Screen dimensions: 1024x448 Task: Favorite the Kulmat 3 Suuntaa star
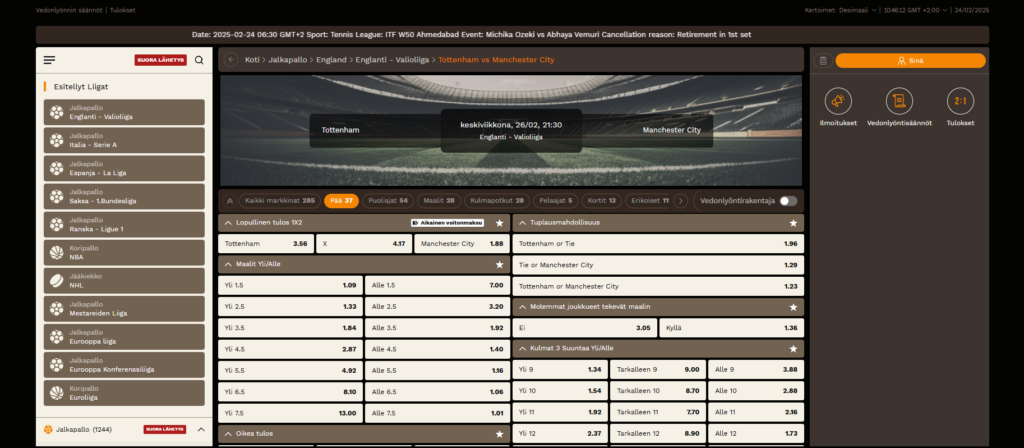point(793,349)
